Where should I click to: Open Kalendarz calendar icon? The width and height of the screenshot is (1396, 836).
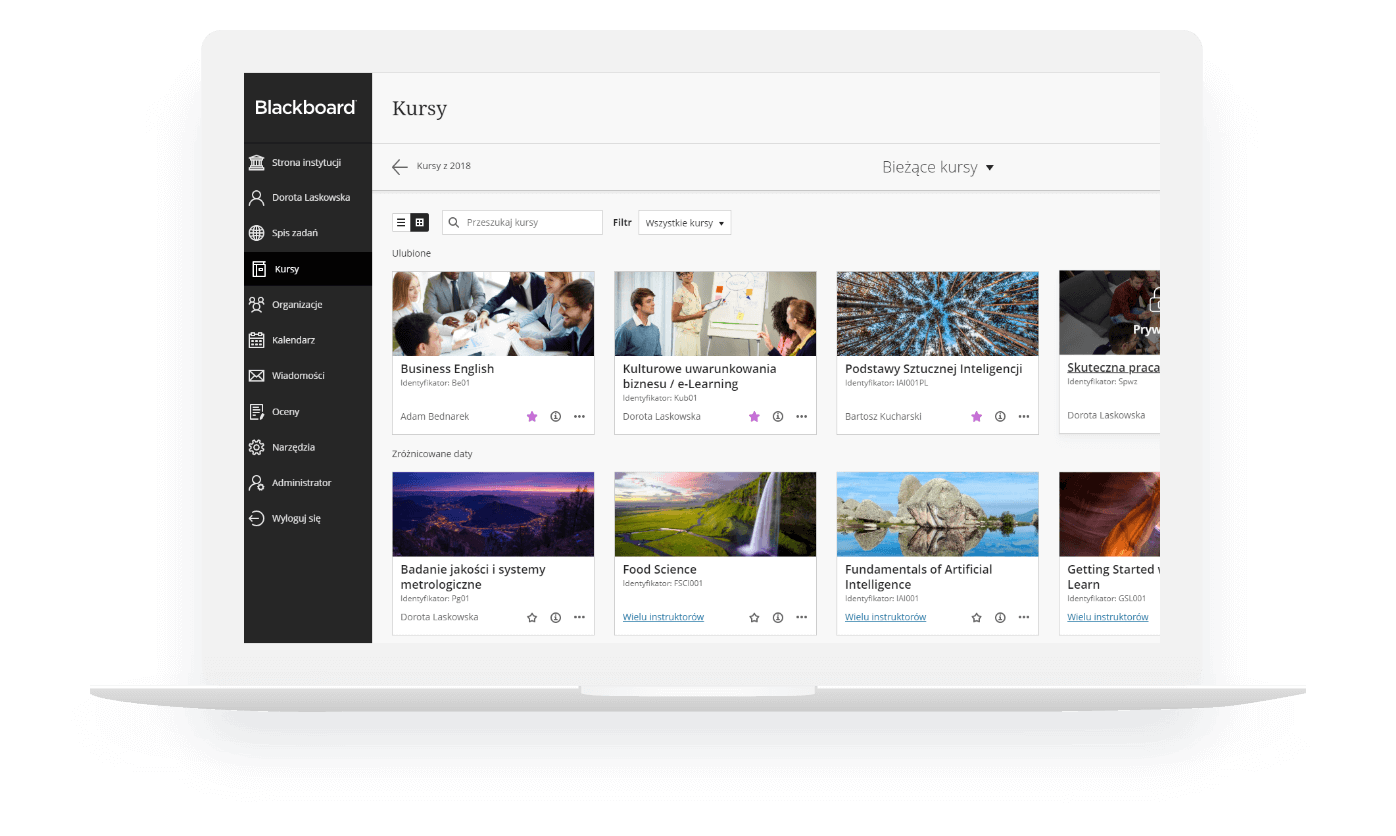[x=257, y=340]
